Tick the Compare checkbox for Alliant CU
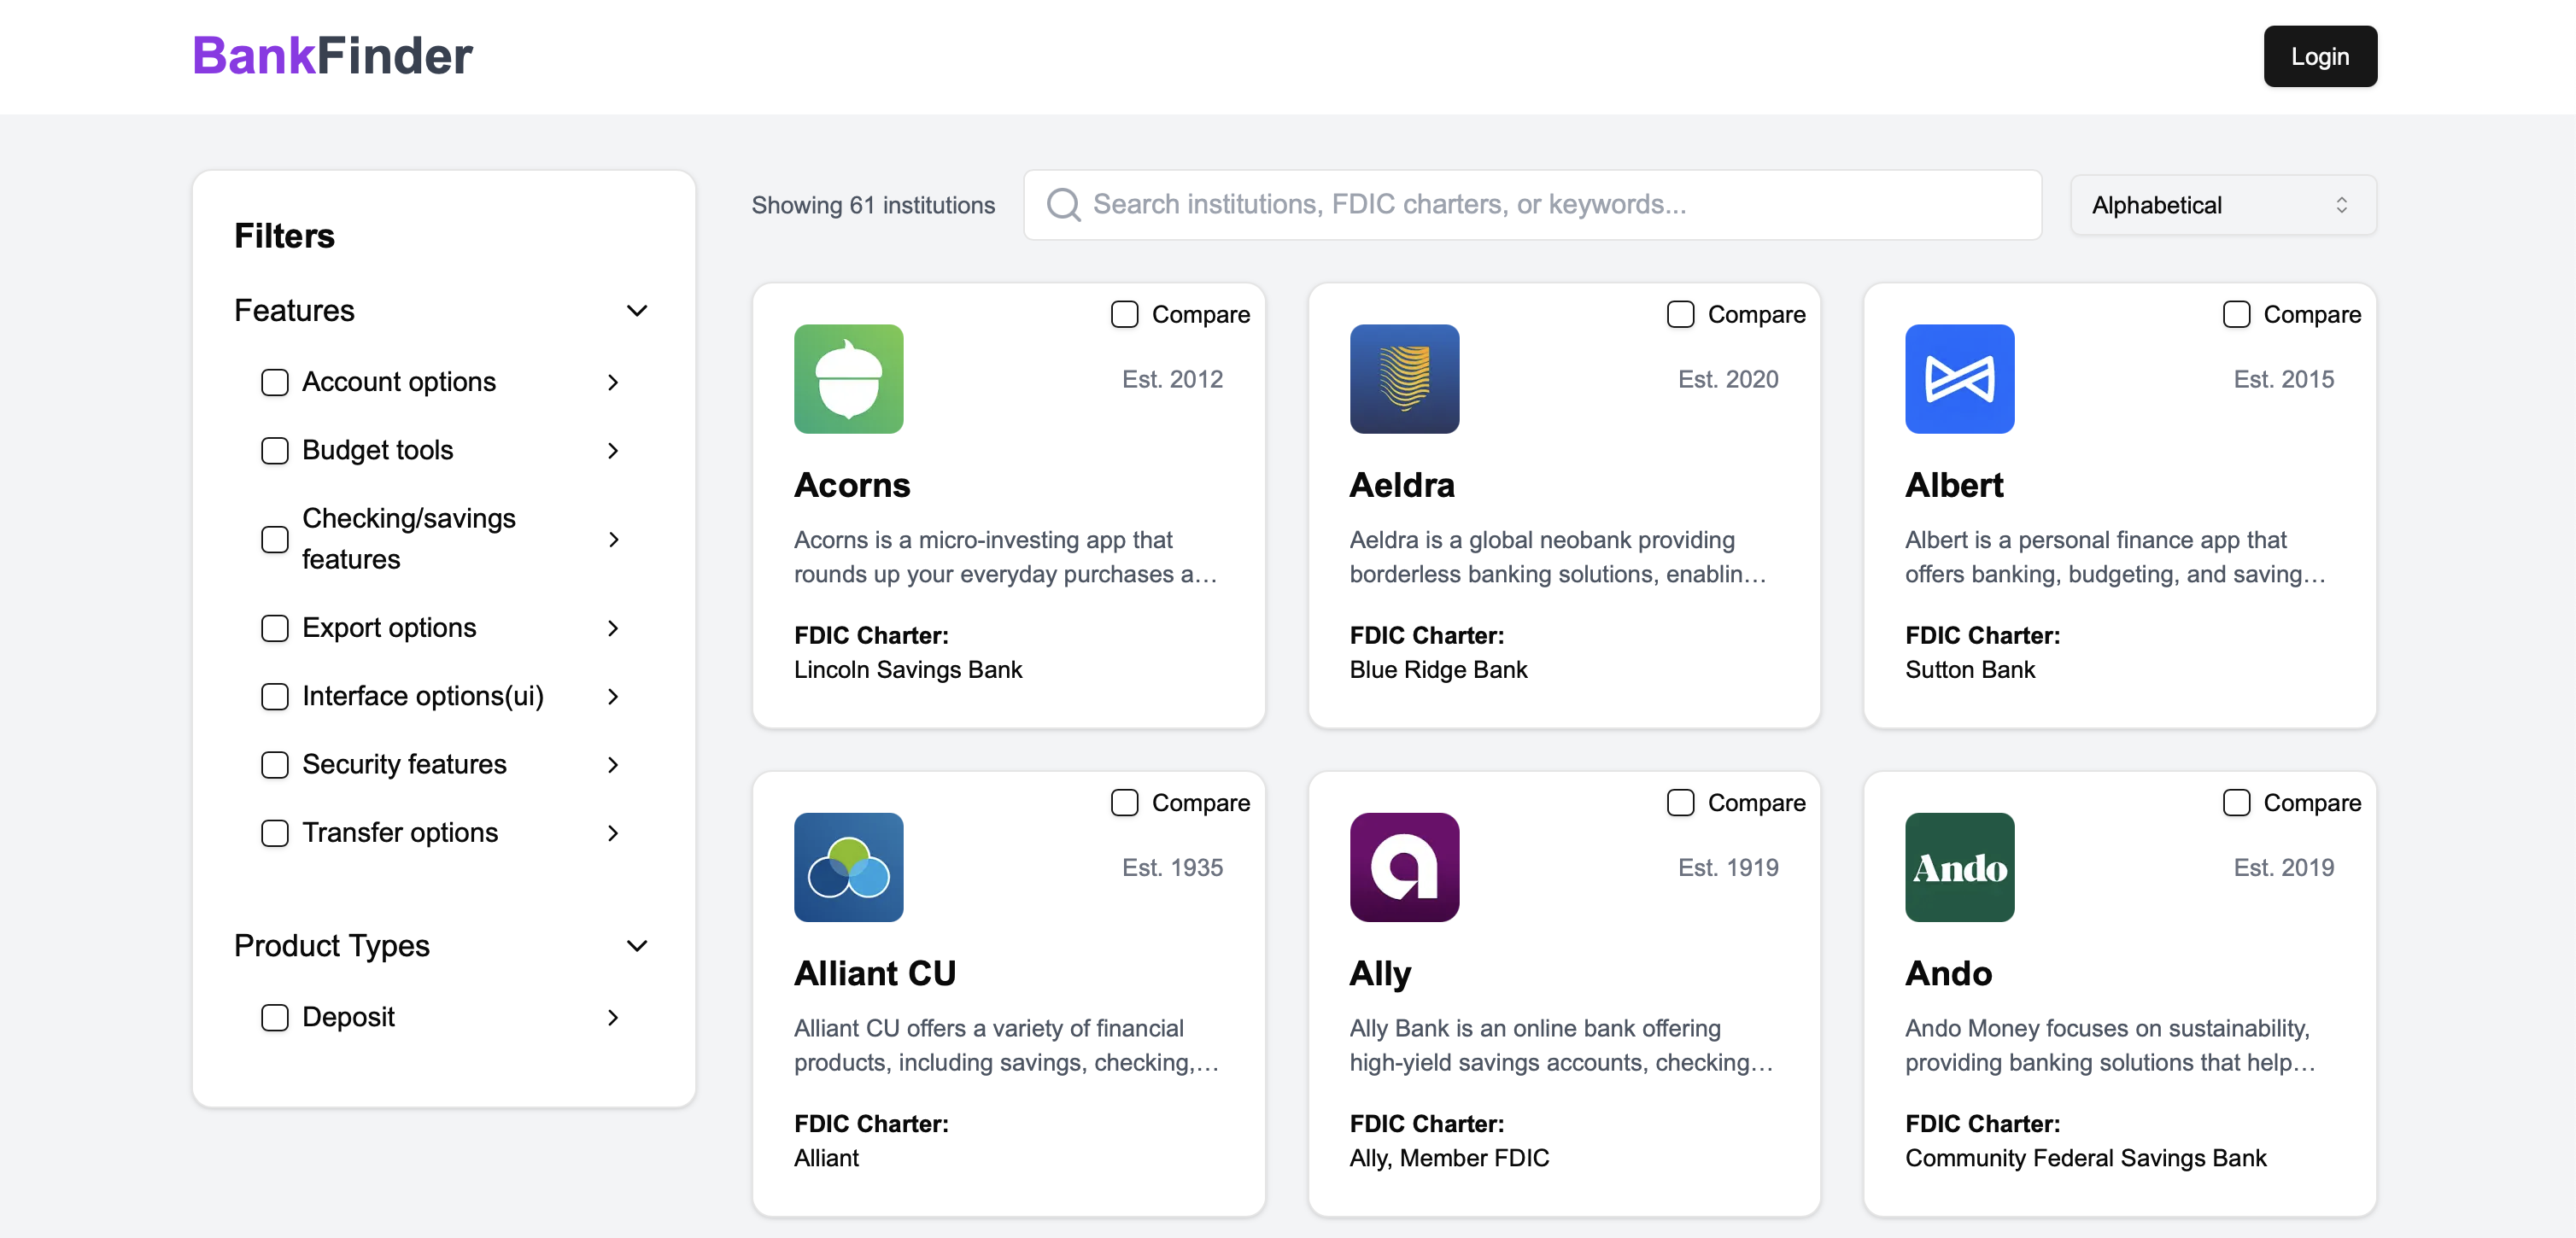The width and height of the screenshot is (2576, 1238). (x=1125, y=802)
